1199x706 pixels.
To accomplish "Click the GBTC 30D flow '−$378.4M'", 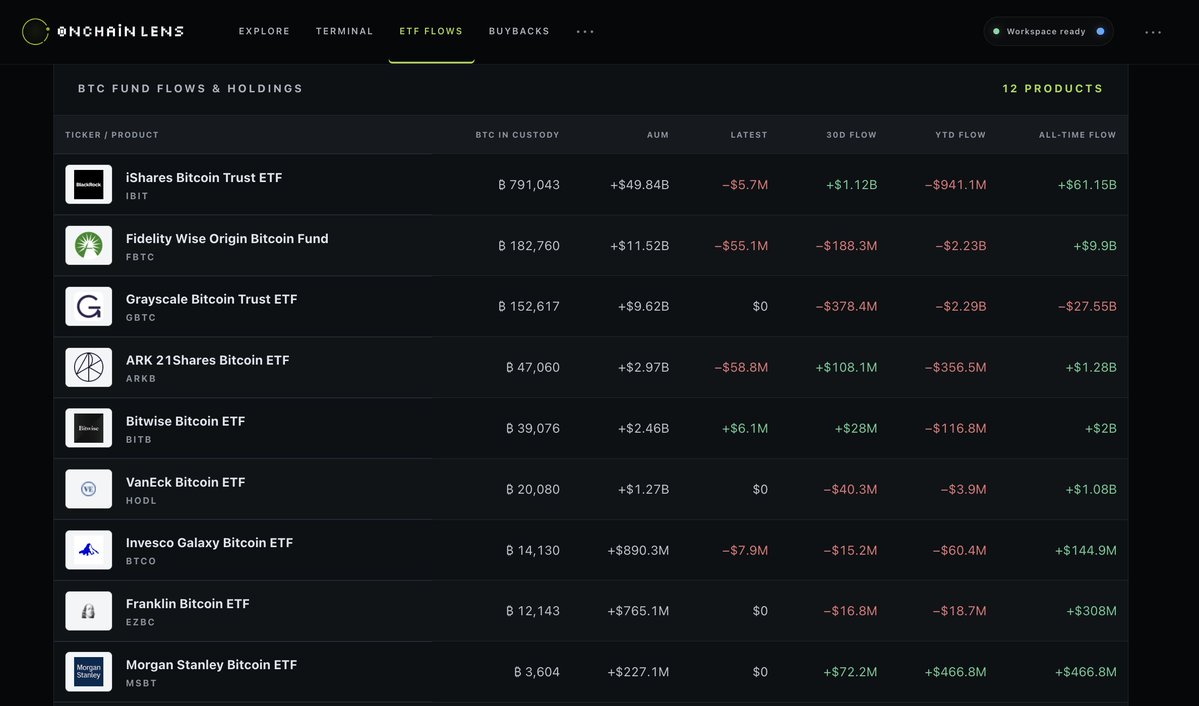I will coord(846,306).
